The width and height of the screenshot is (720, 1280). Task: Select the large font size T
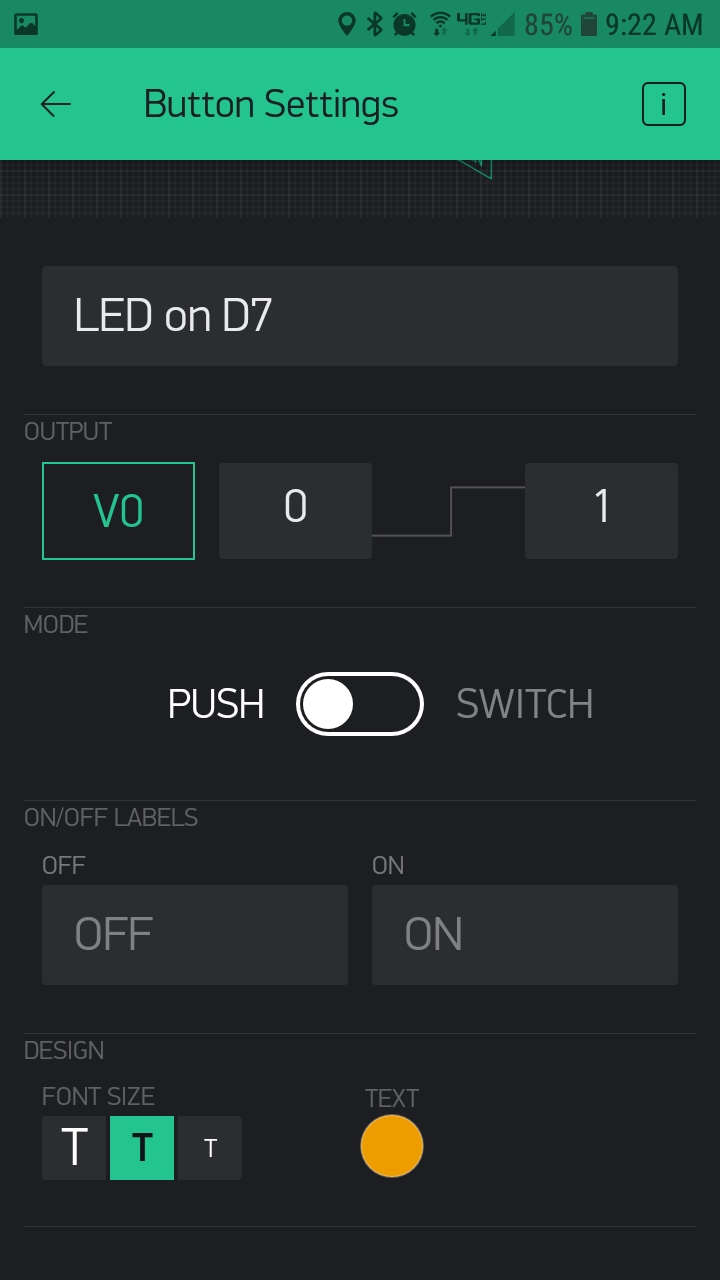[74, 1148]
